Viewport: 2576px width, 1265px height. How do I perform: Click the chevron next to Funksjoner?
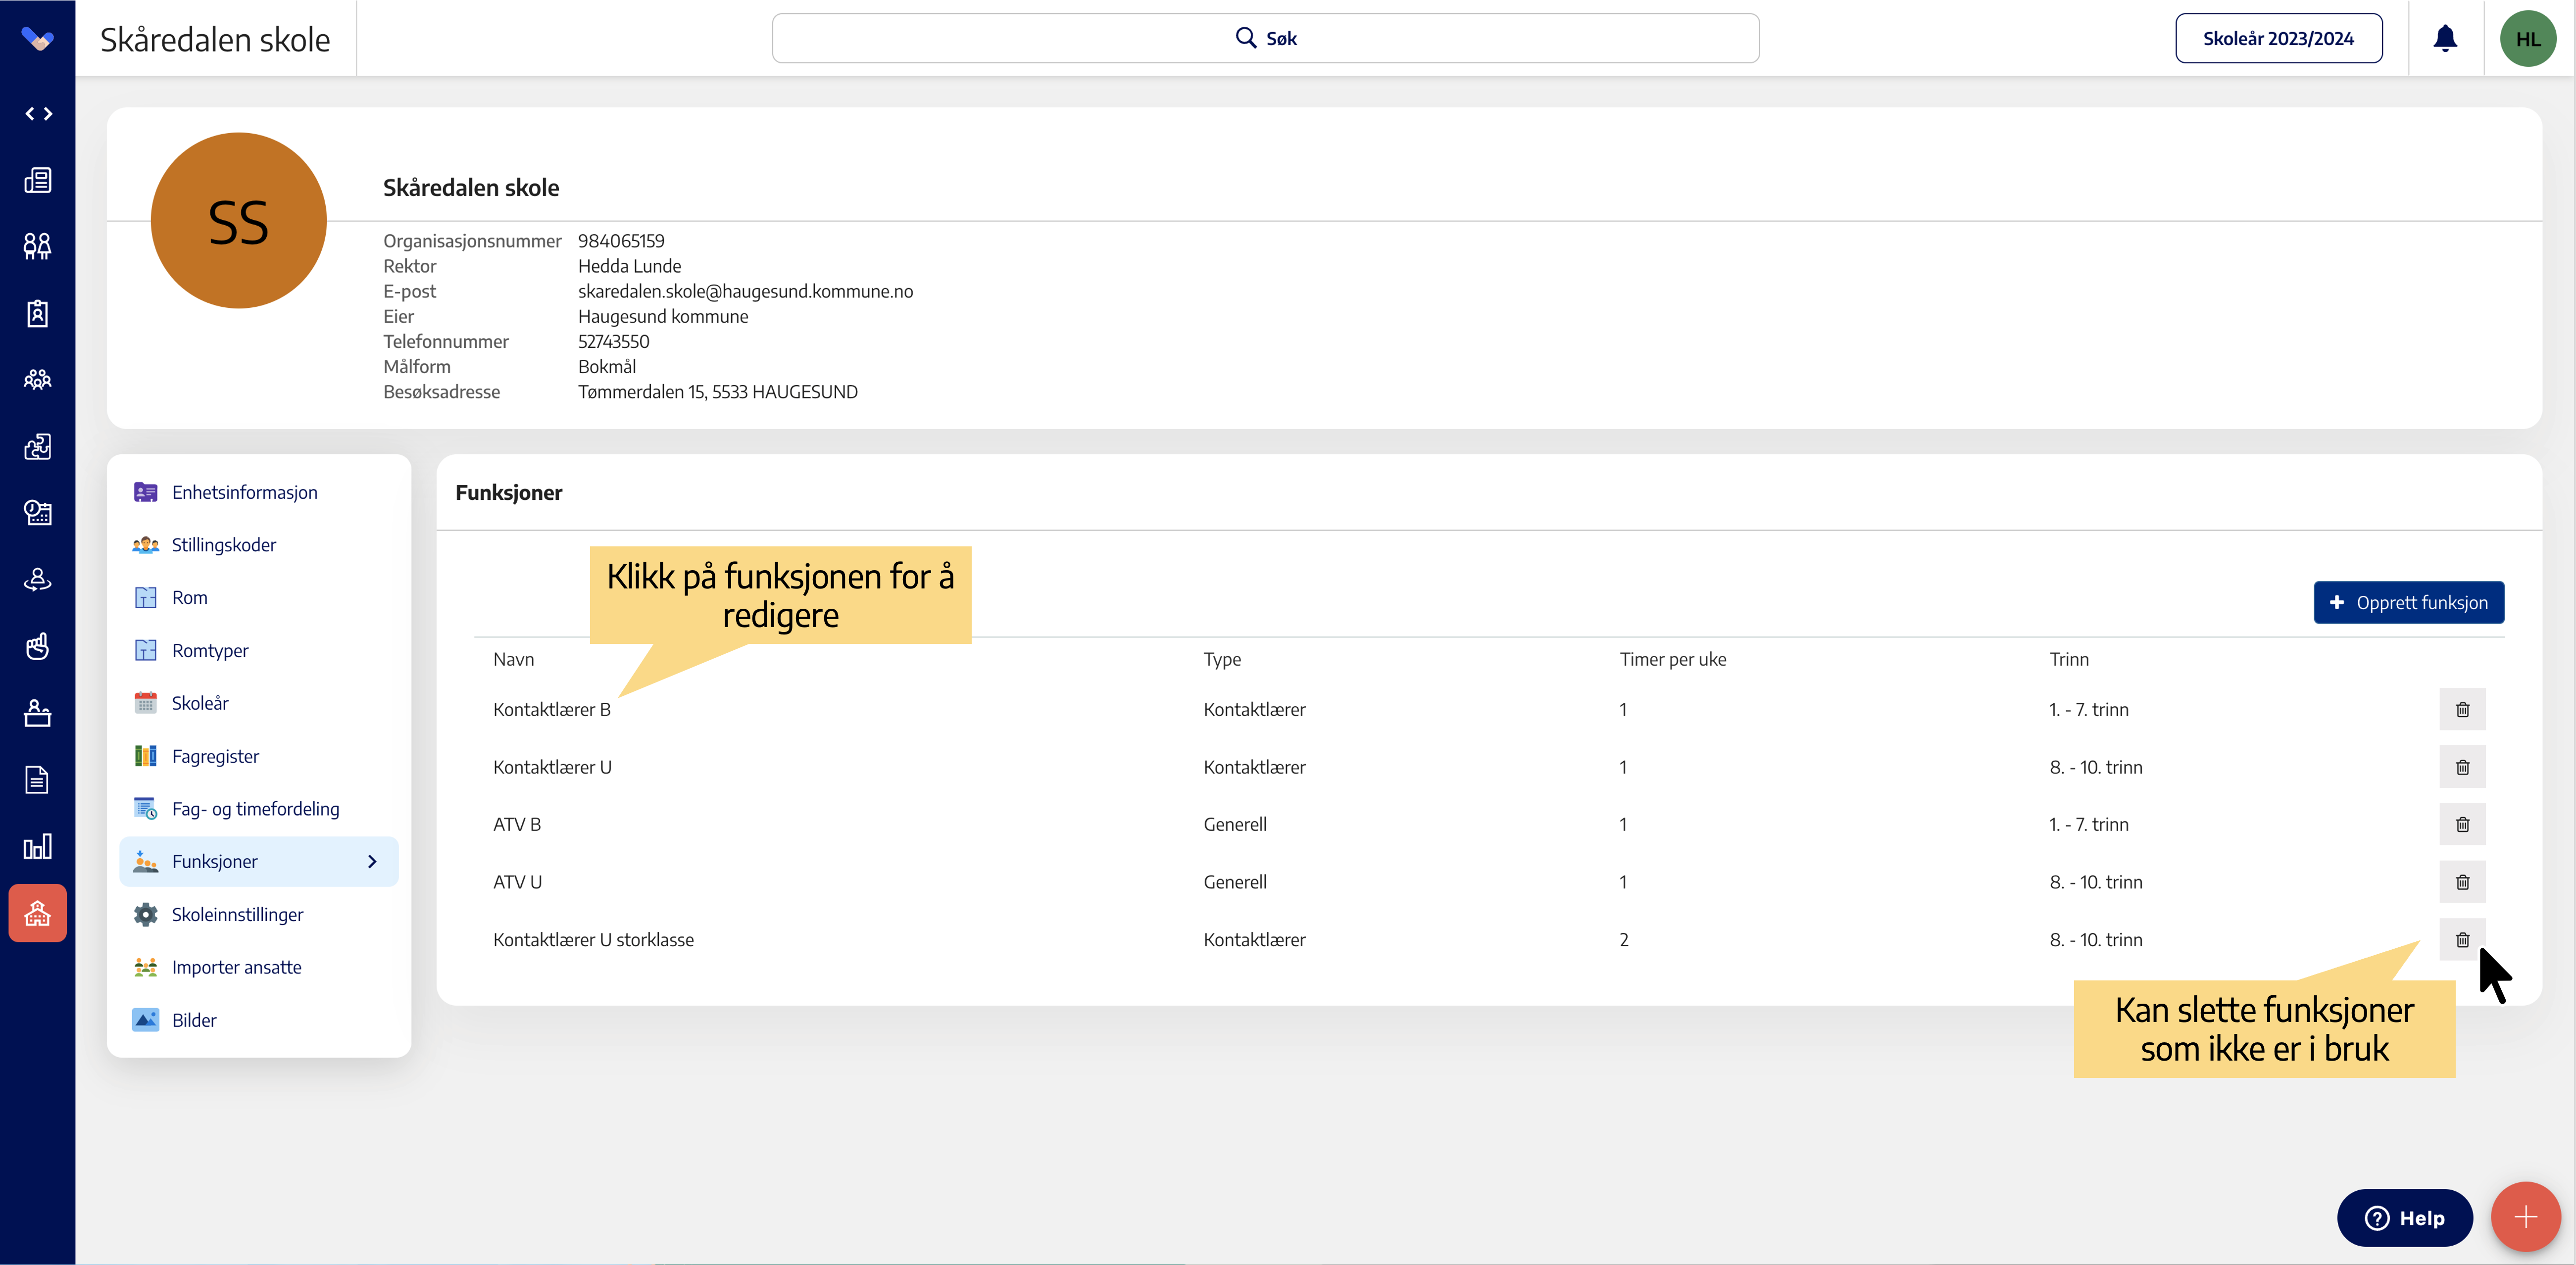click(x=372, y=861)
